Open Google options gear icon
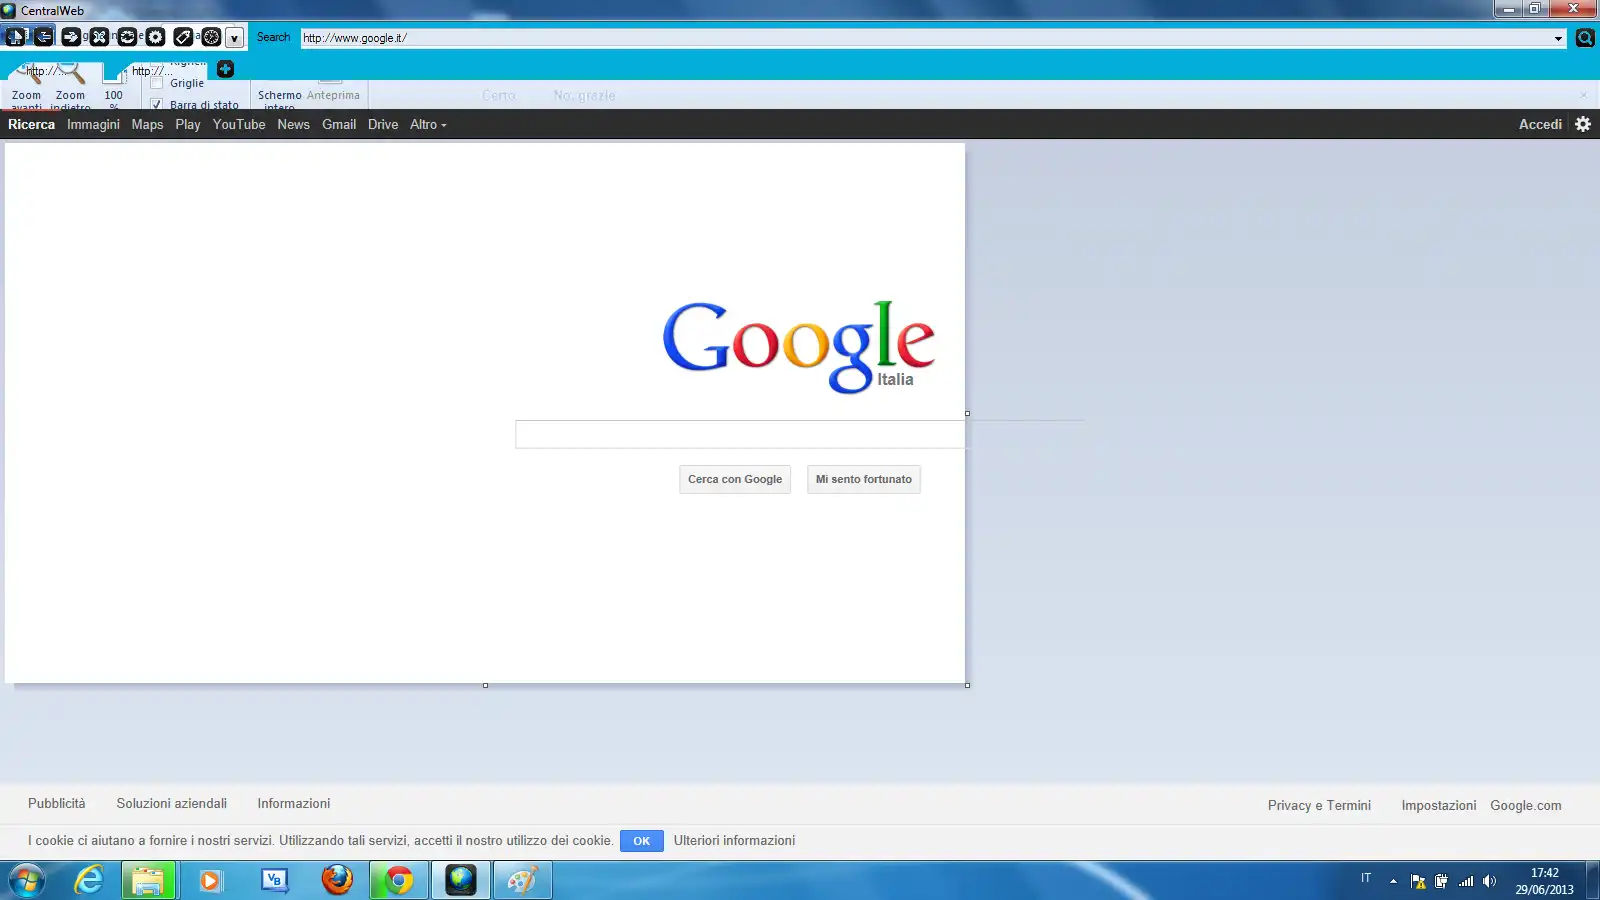The image size is (1600, 900). pos(1583,124)
